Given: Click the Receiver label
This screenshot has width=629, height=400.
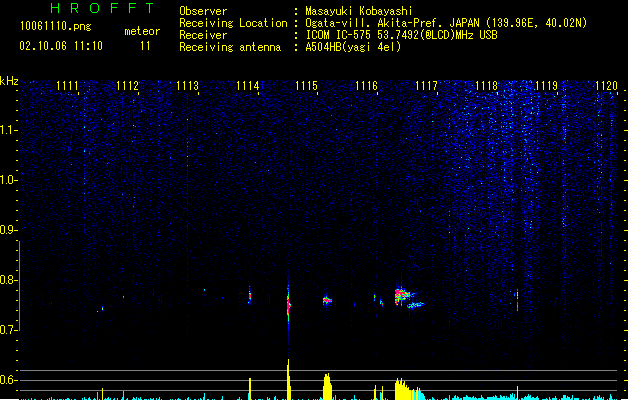Looking at the screenshot, I should (x=203, y=35).
